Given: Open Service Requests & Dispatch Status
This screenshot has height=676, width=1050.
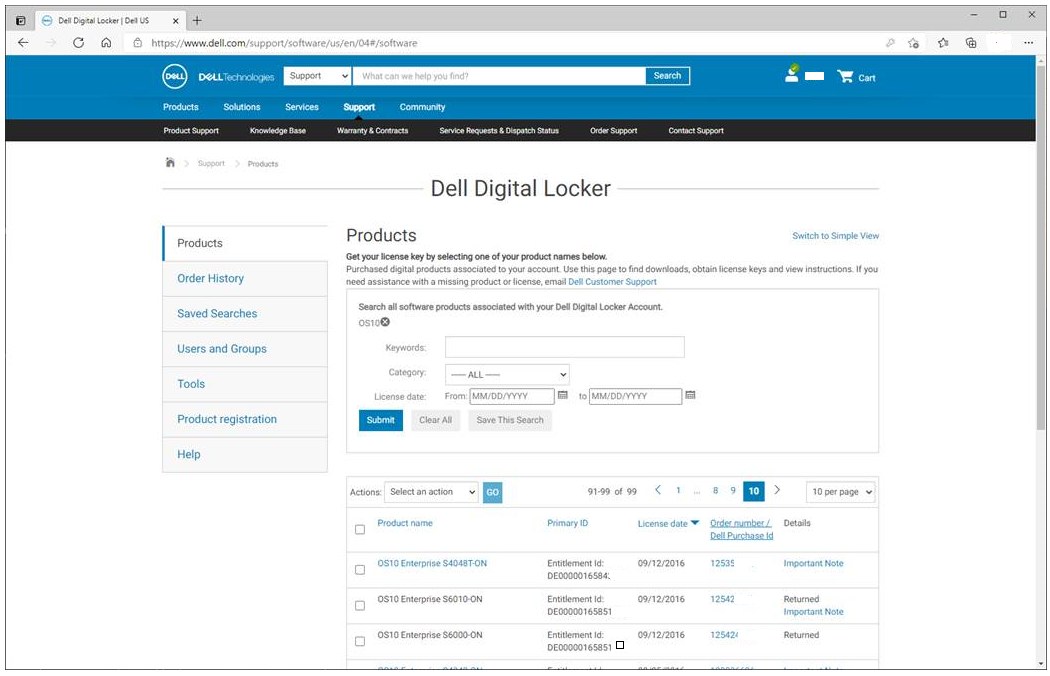Looking at the screenshot, I should (x=499, y=131).
